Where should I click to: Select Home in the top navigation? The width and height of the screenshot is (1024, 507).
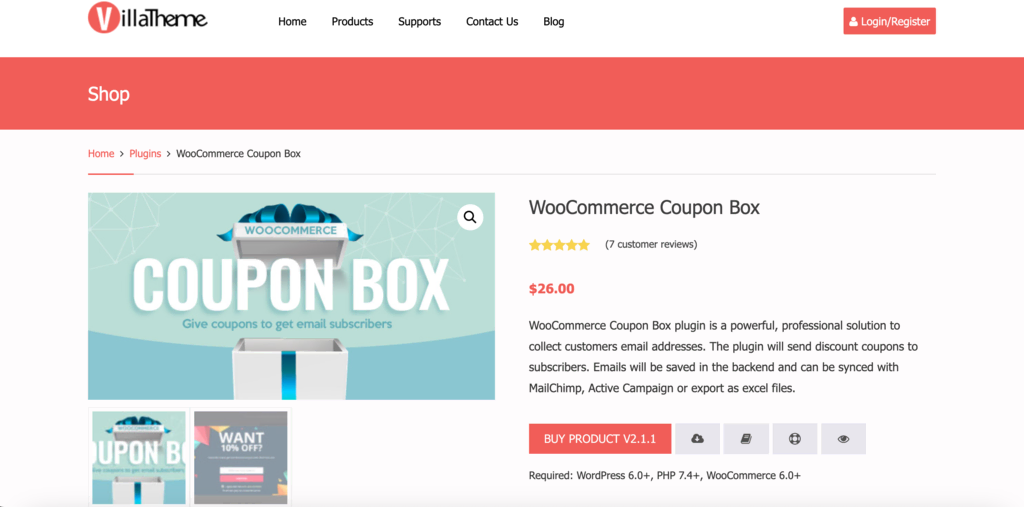point(292,22)
